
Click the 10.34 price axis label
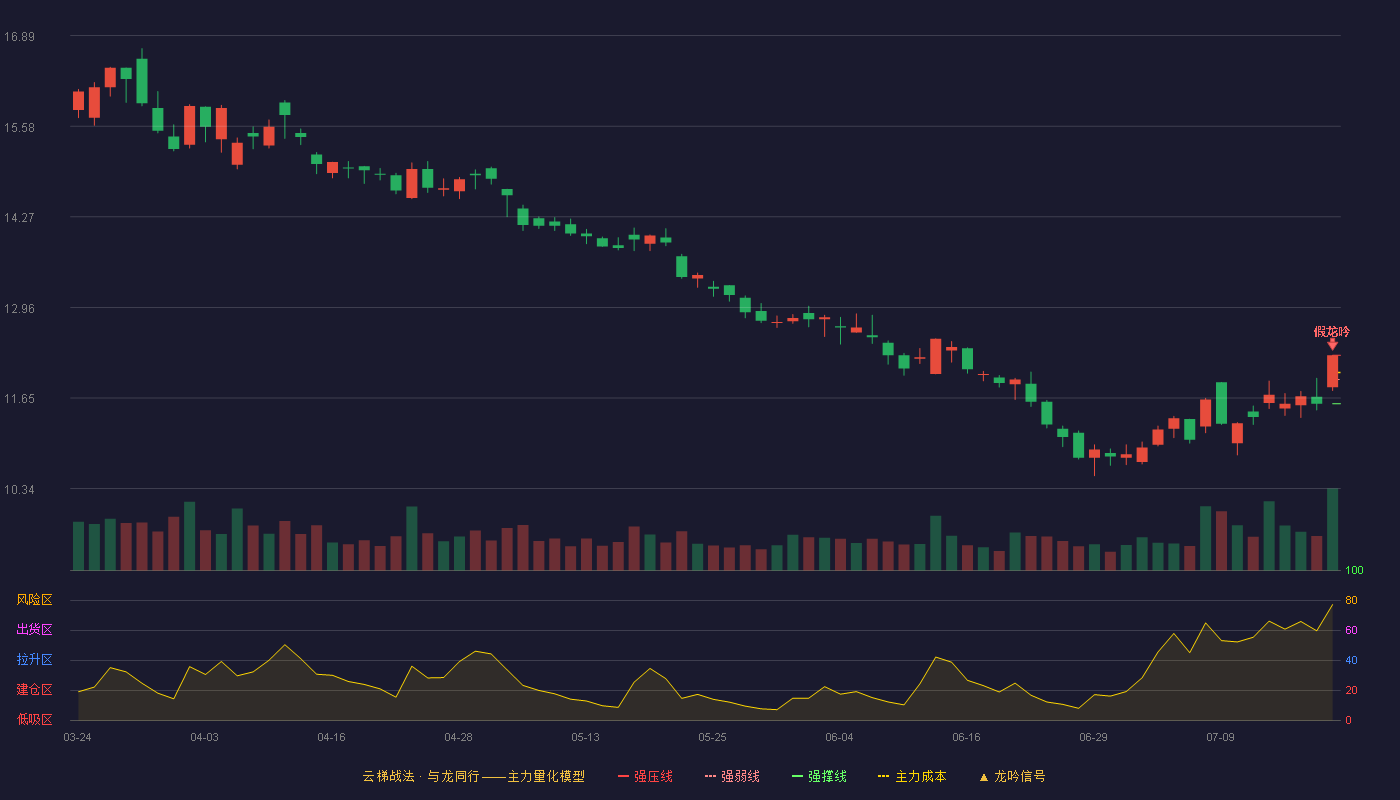(19, 490)
